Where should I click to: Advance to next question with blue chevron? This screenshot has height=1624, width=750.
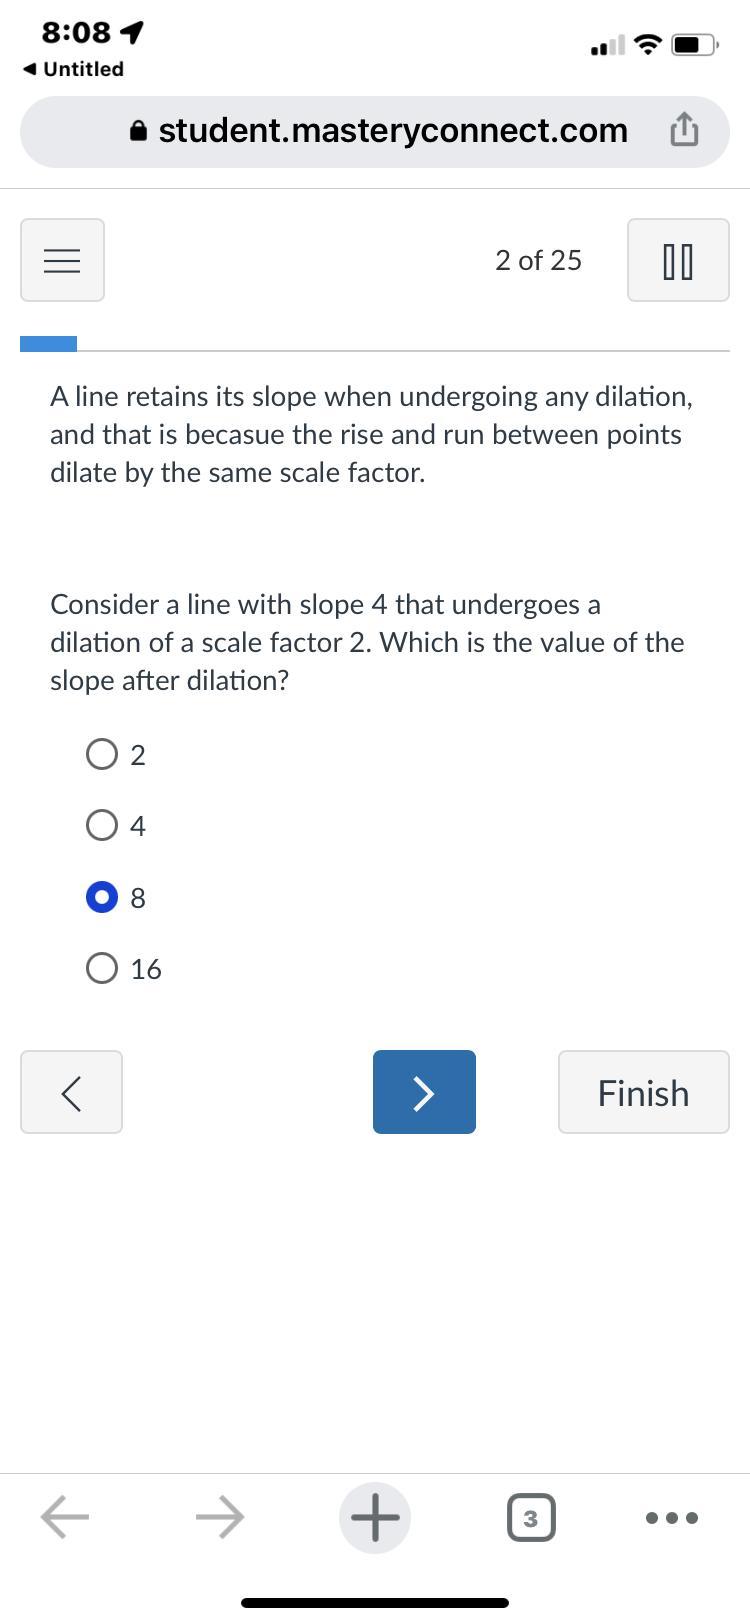point(424,1092)
